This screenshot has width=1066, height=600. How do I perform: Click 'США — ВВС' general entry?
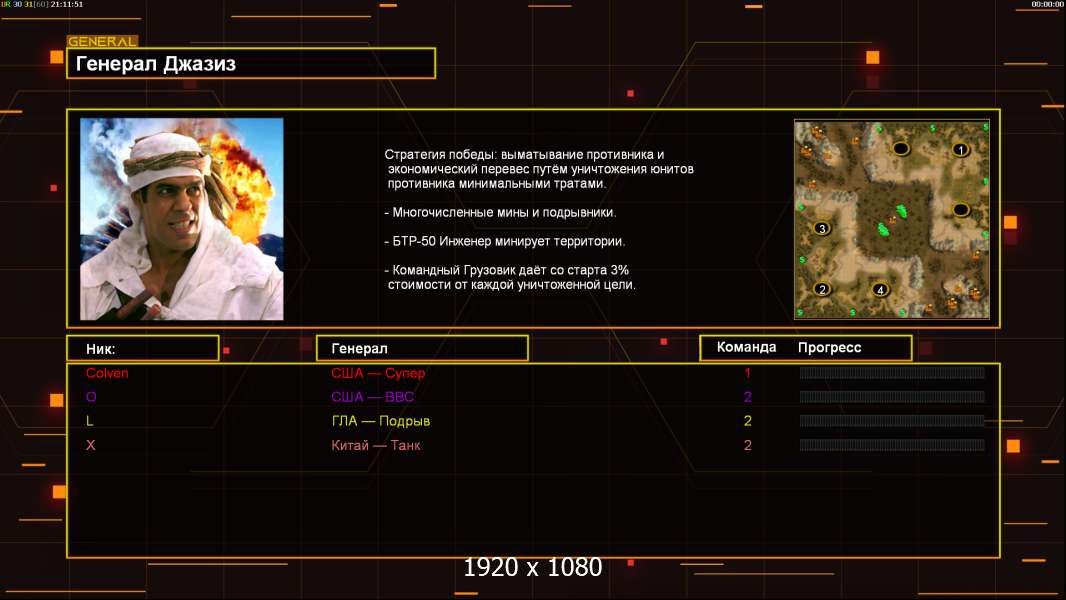pos(373,397)
